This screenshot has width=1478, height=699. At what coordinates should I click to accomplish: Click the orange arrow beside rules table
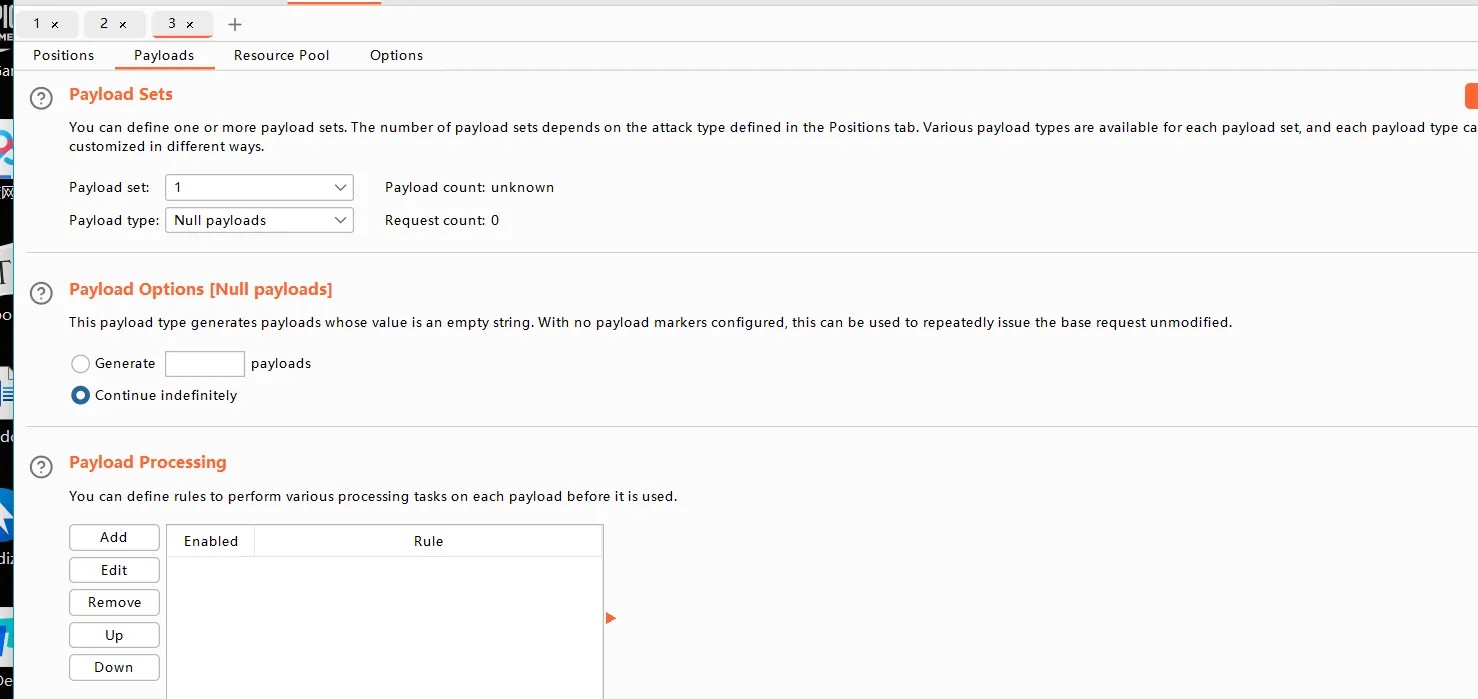[x=611, y=618]
